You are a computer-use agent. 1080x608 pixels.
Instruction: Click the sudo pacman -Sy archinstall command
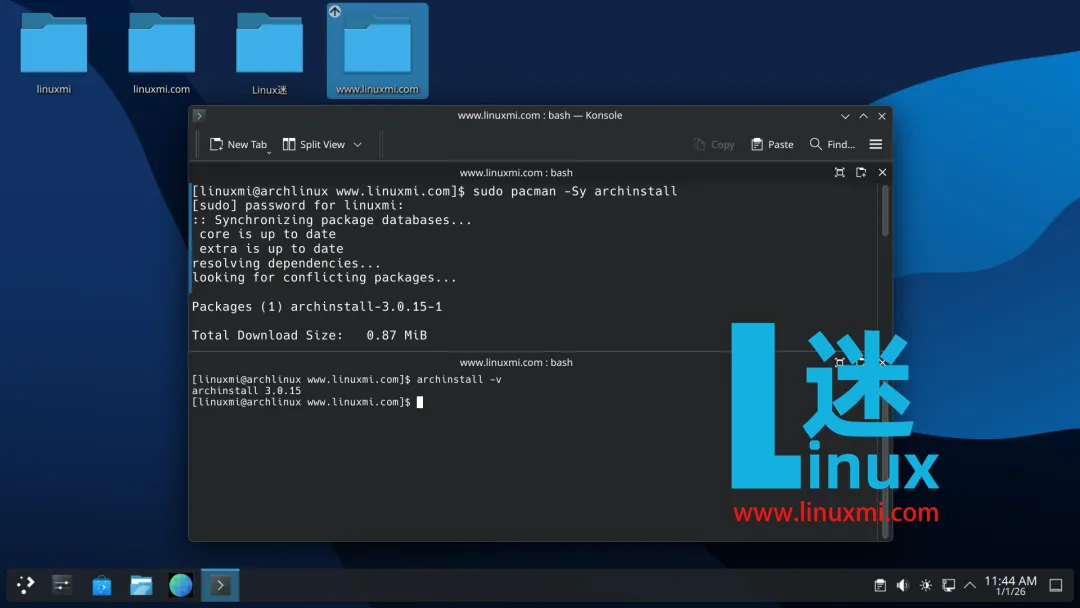point(575,191)
